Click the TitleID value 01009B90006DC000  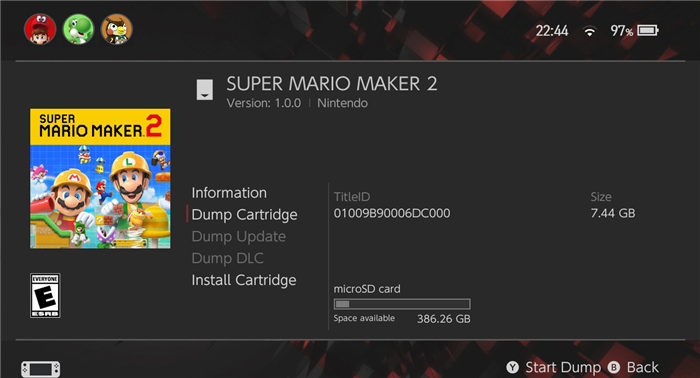tap(392, 213)
